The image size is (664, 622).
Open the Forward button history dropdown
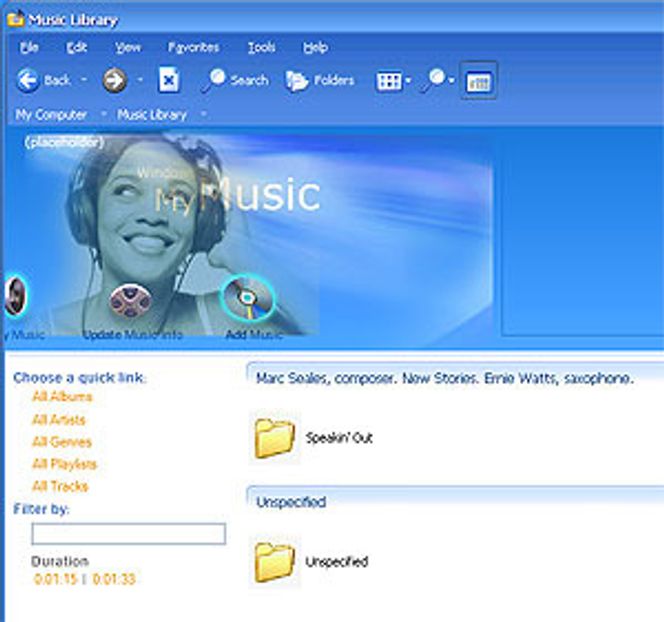(x=140, y=79)
